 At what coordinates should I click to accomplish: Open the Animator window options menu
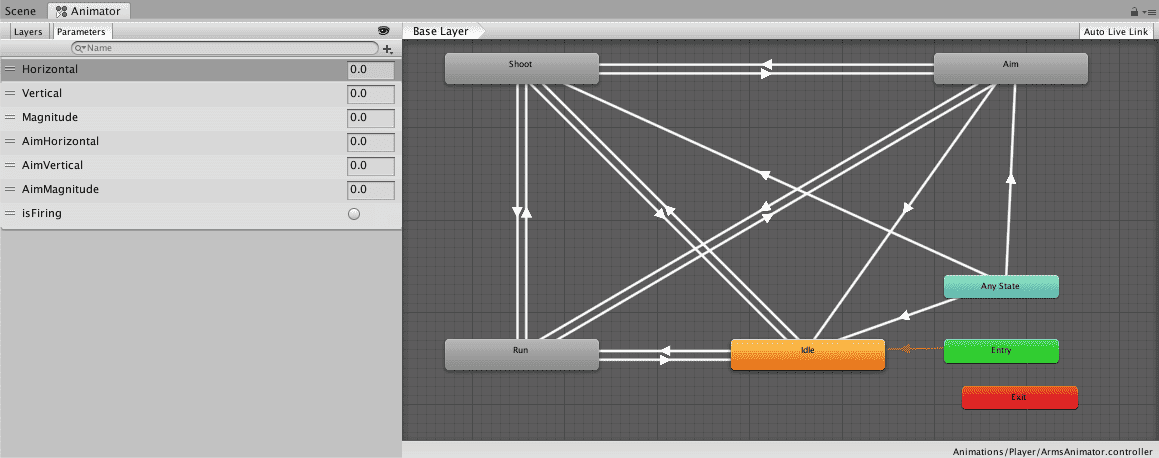1149,11
